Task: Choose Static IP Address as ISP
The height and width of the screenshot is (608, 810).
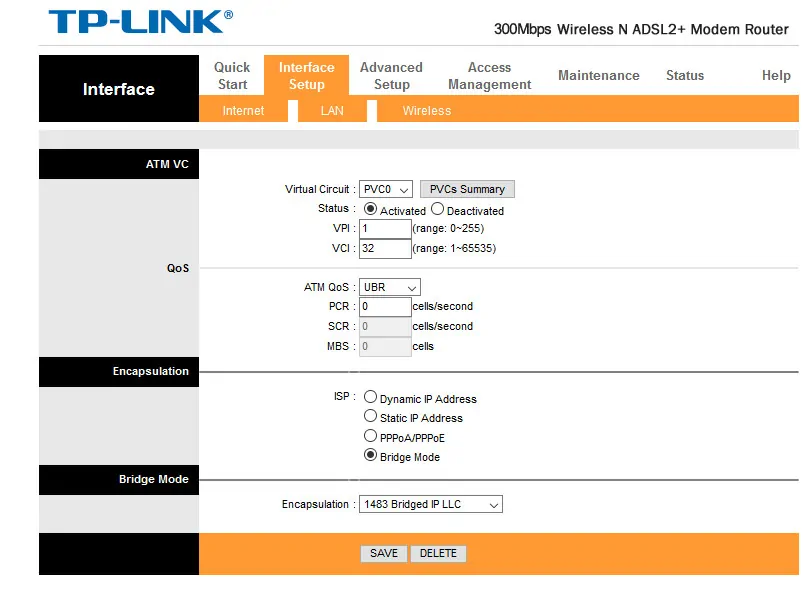Action: pyautogui.click(x=370, y=416)
